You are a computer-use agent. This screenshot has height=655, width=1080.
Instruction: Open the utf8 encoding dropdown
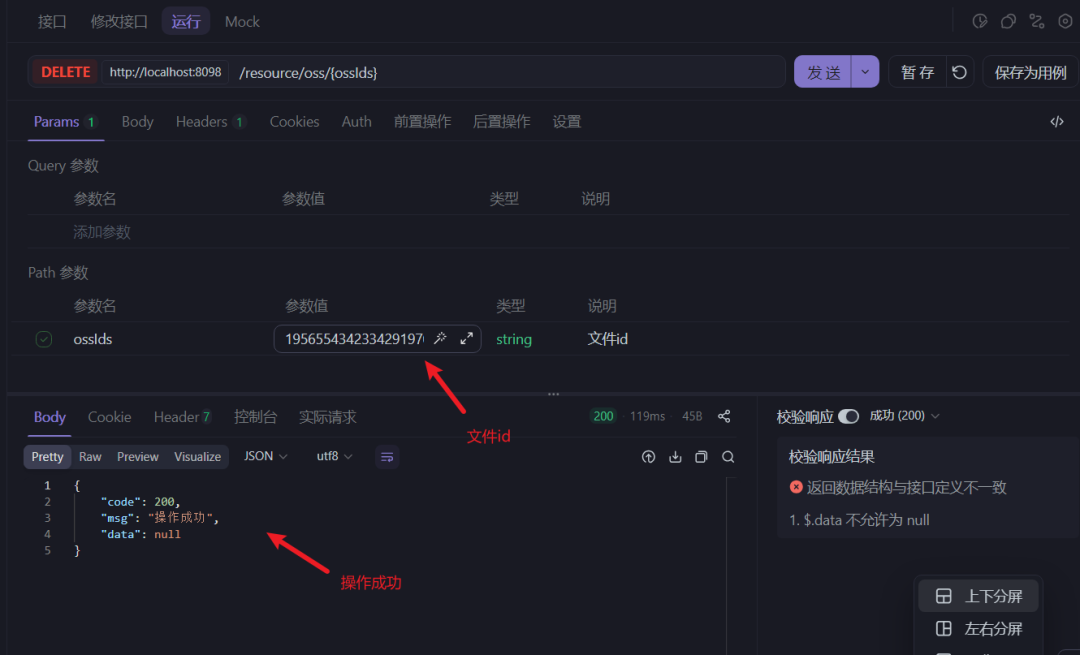tap(334, 456)
